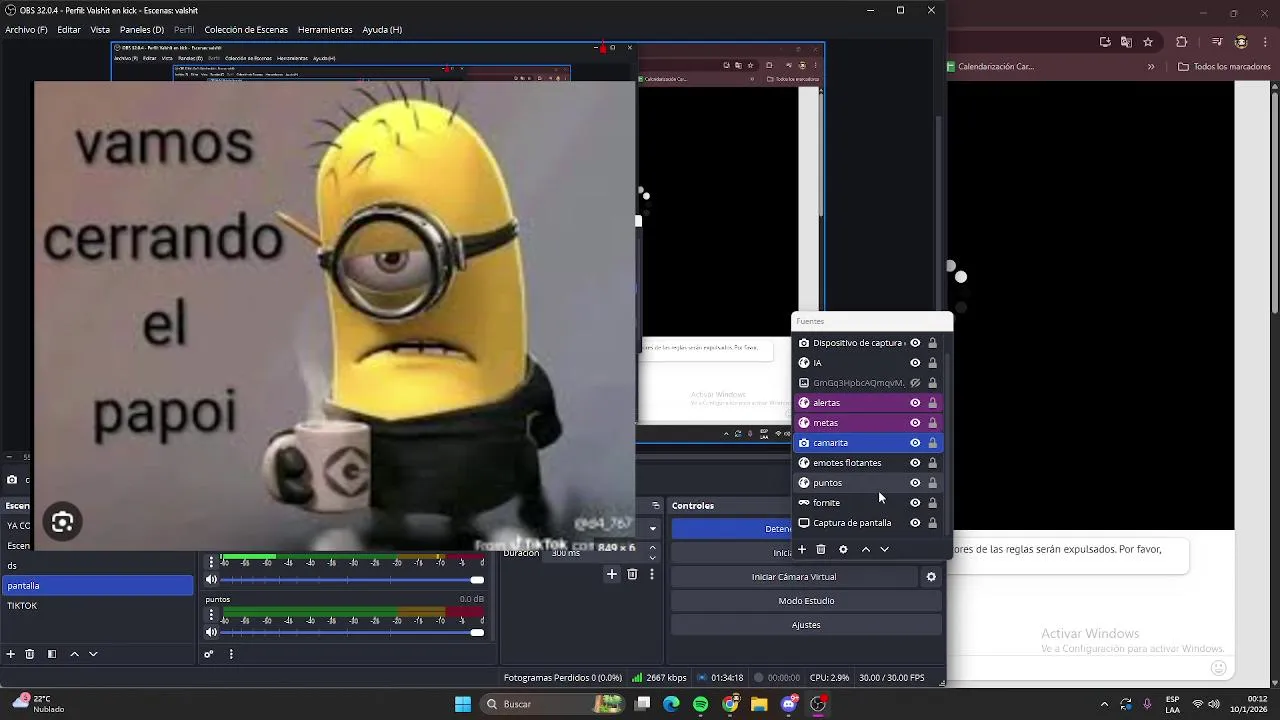Hide the camarita source

[915, 443]
